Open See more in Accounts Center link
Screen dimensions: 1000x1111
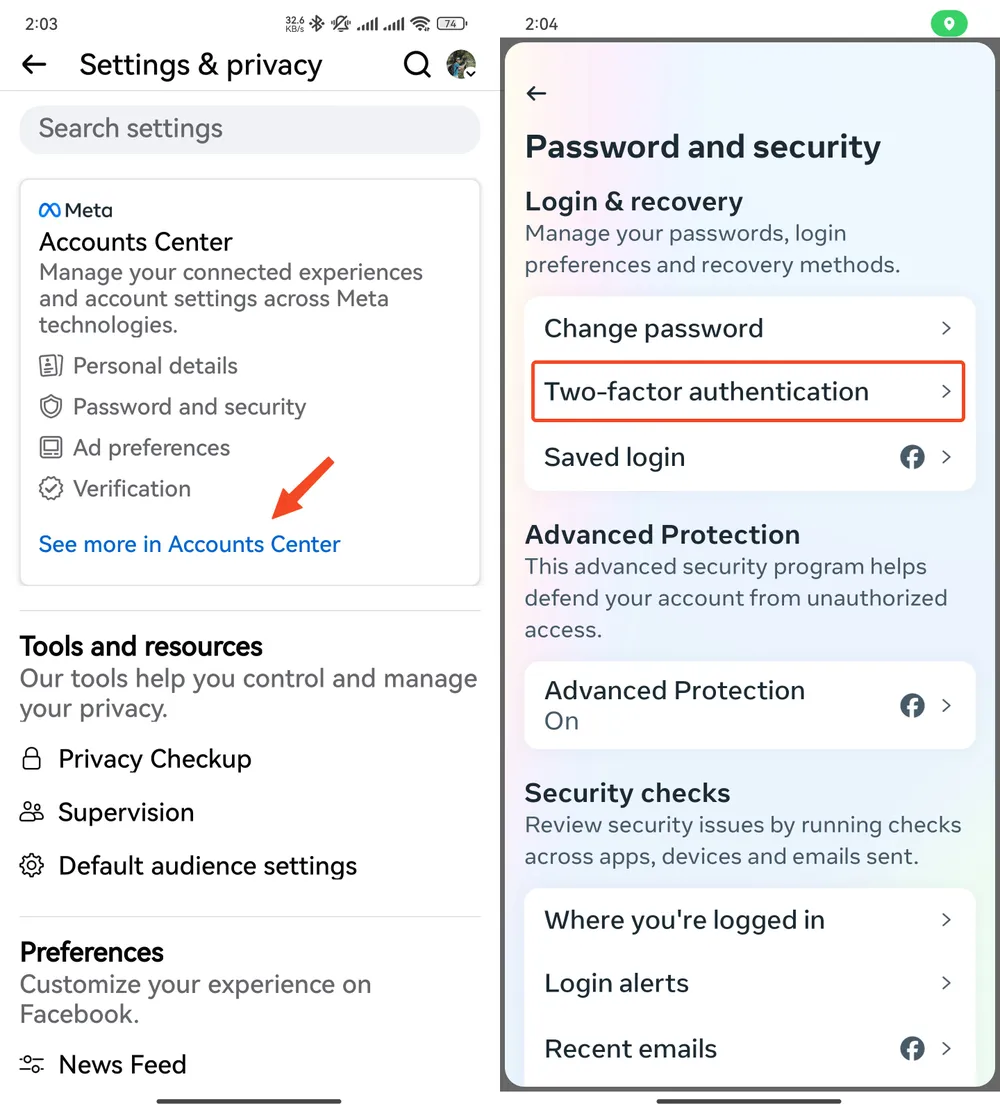pos(189,545)
